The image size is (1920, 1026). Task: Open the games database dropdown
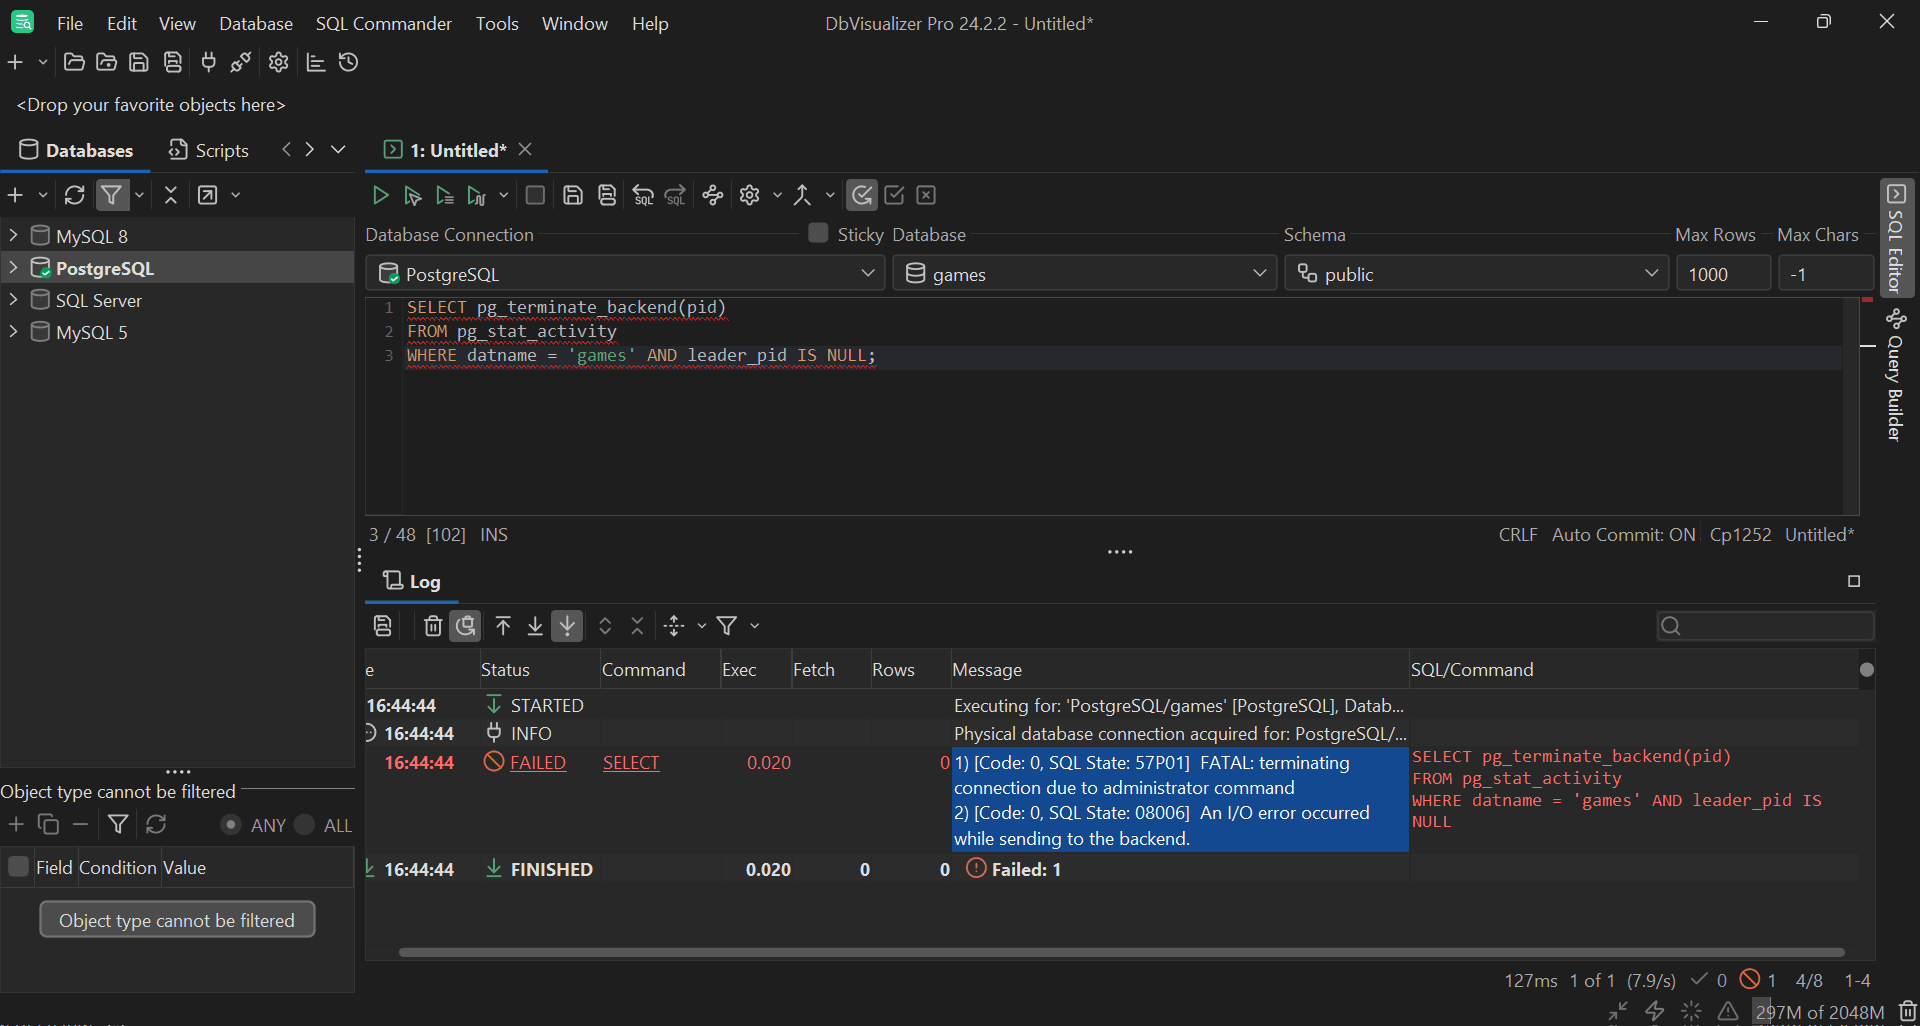pyautogui.click(x=1084, y=274)
